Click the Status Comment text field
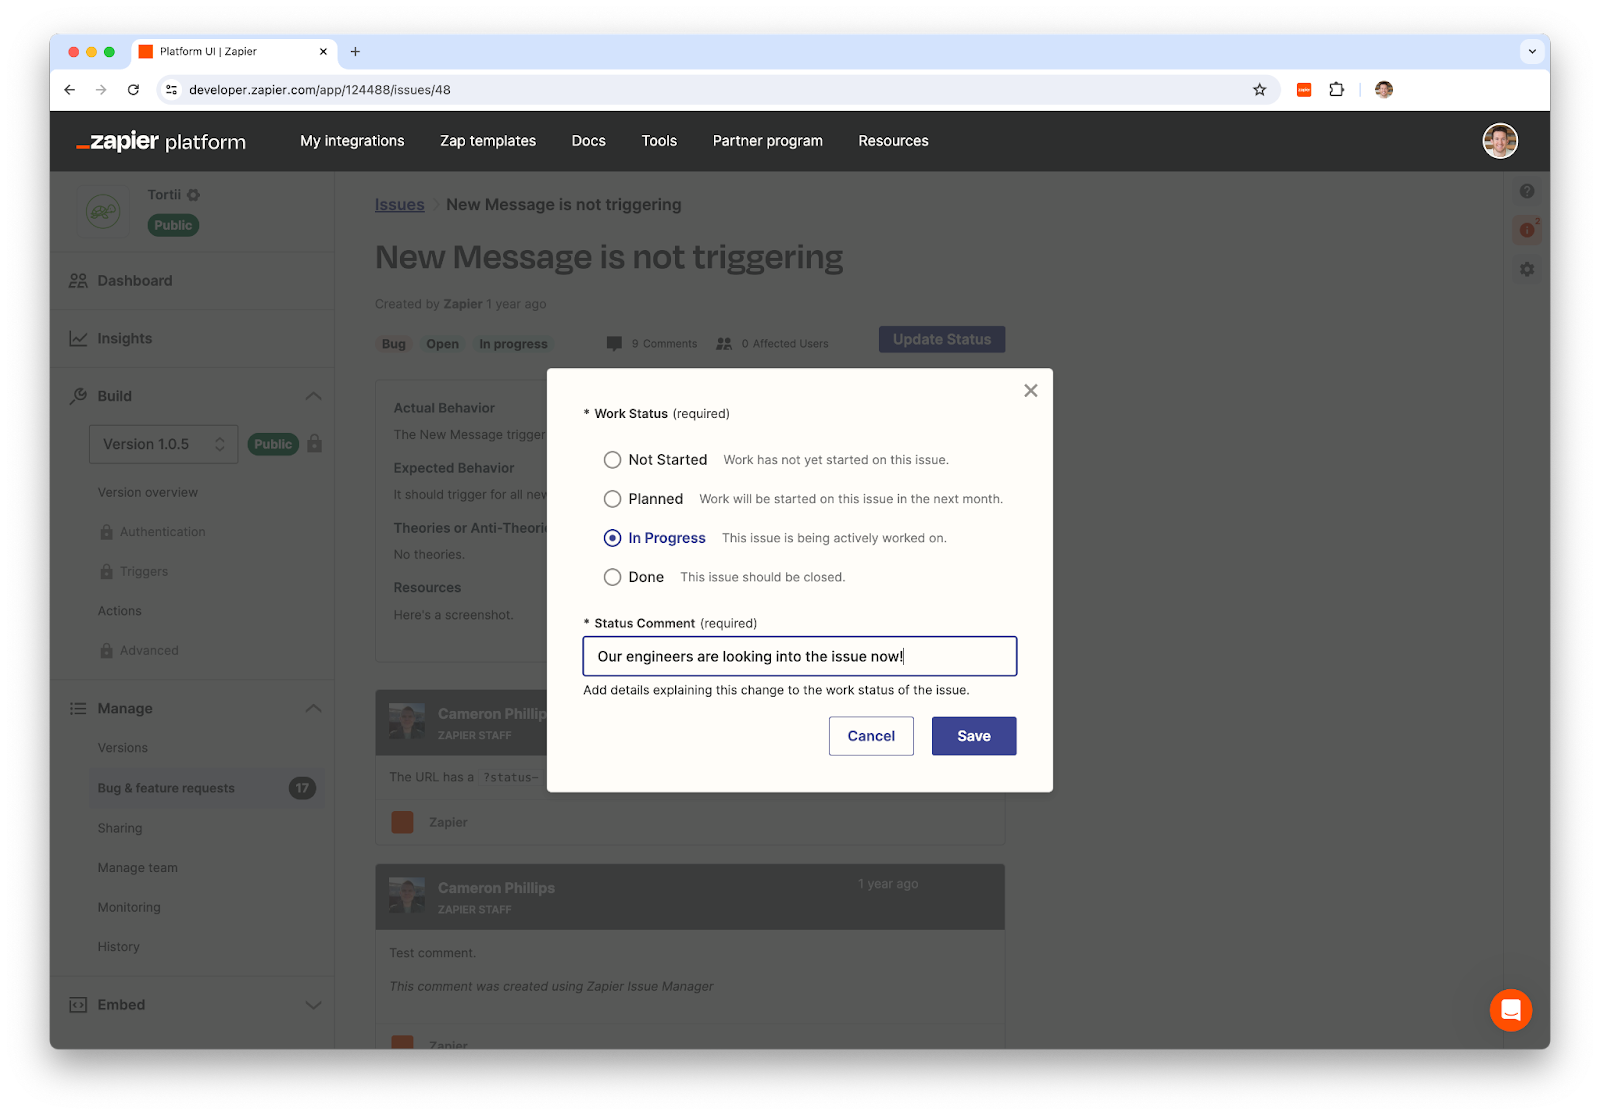The height and width of the screenshot is (1115, 1600). click(800, 656)
